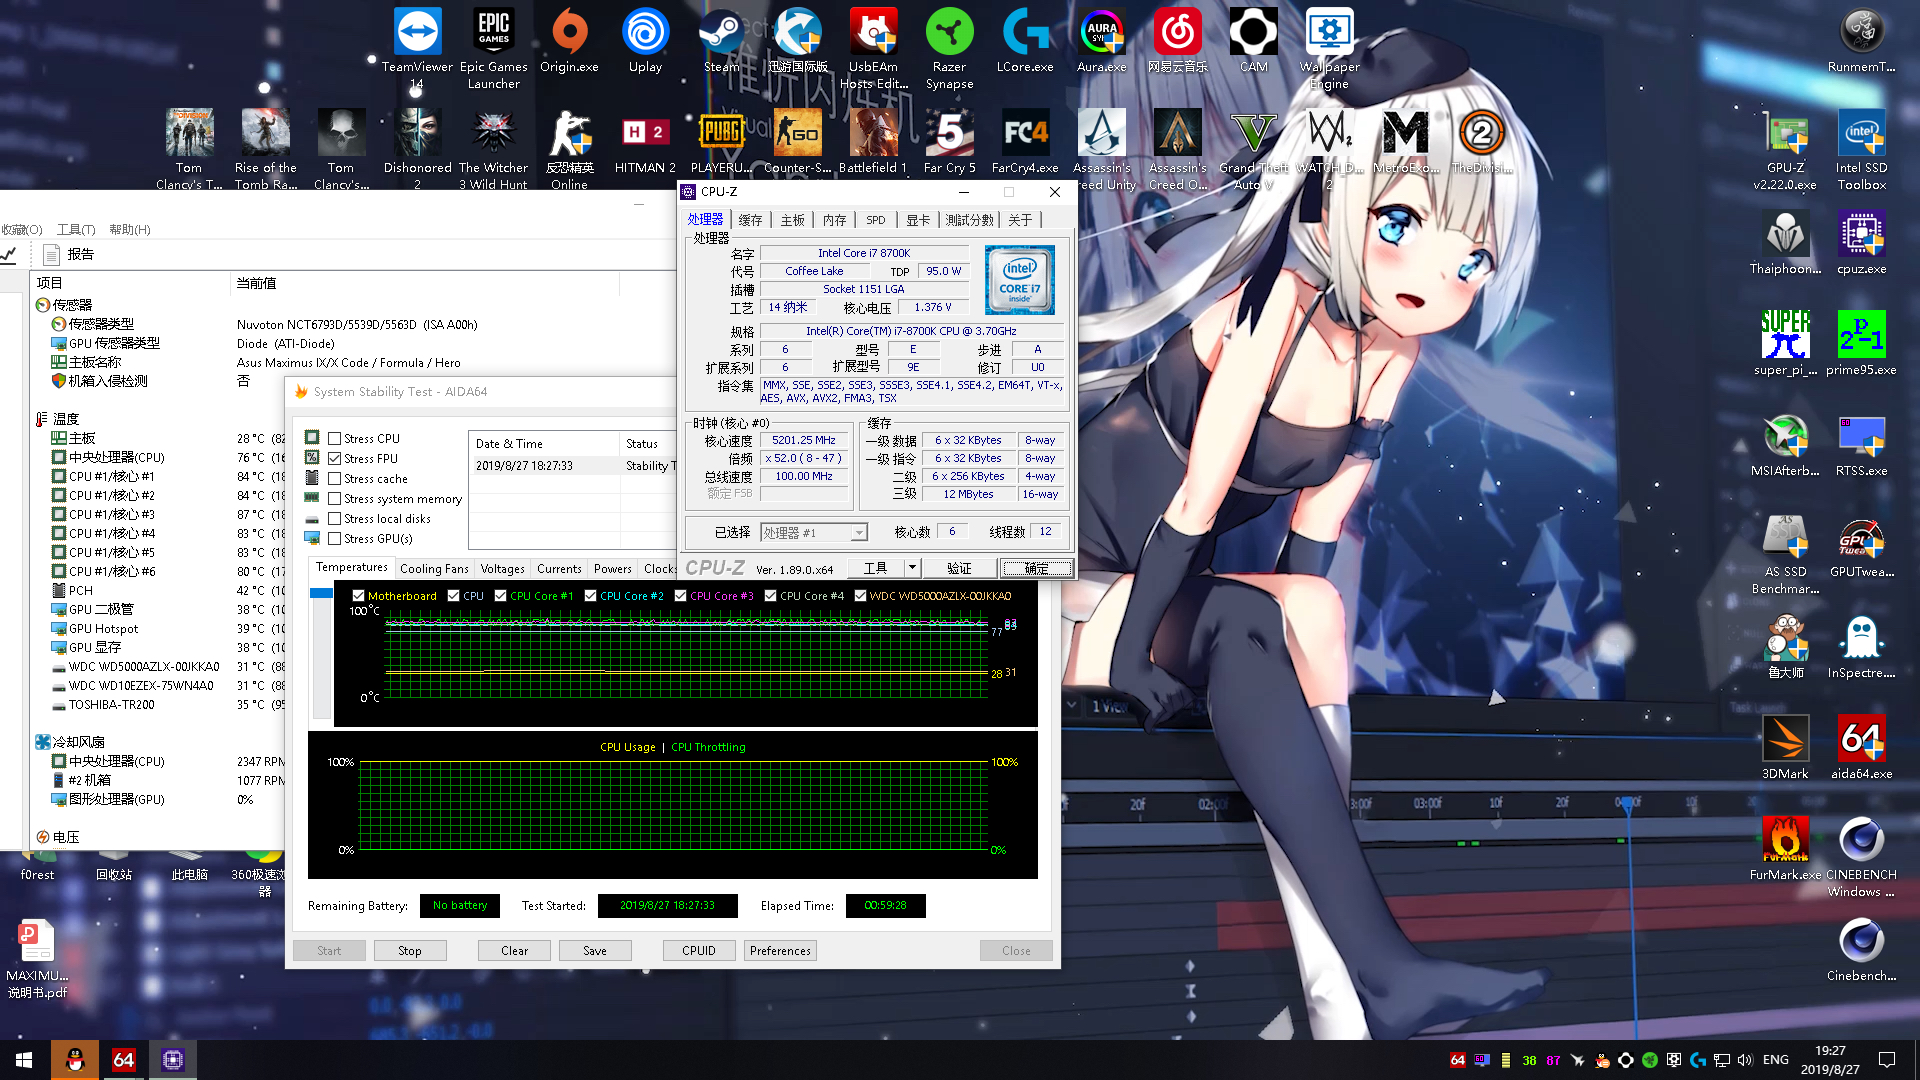Open cpuz.exe desktop icon
The image size is (1920, 1080).
pos(1861,242)
